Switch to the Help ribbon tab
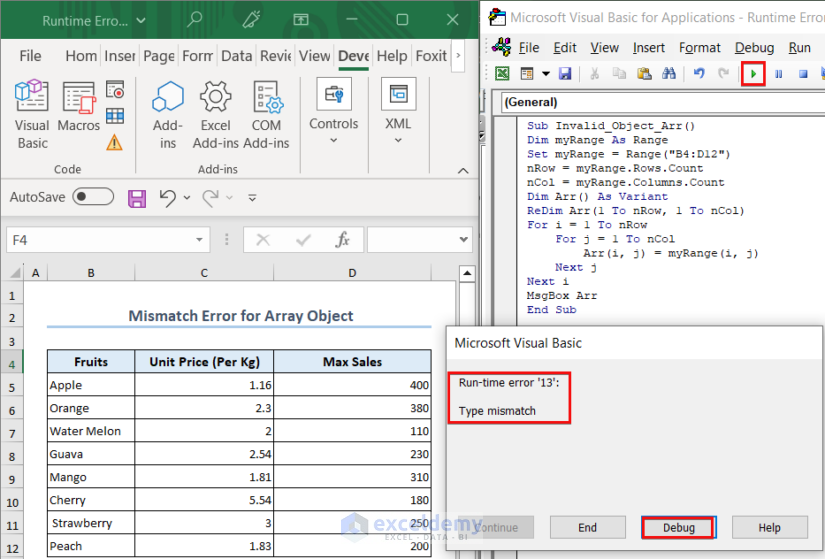The height and width of the screenshot is (559, 825). point(392,56)
